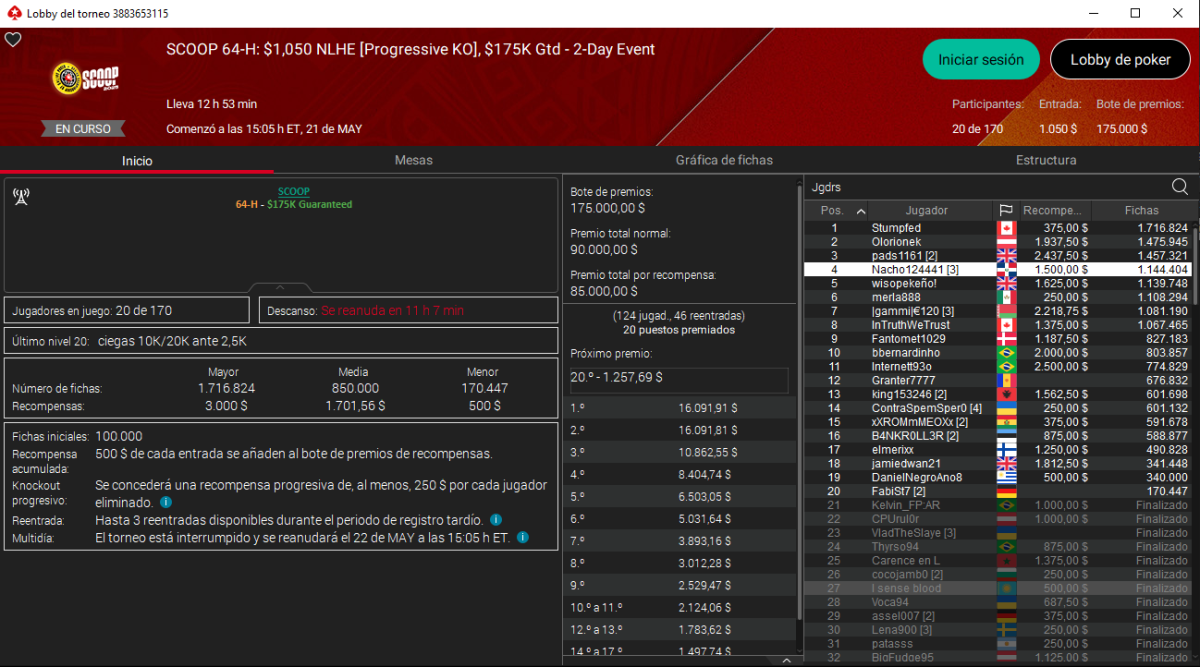Click the flag in Fantomet1029's row
Viewport: 1200px width, 667px height.
tap(1006, 339)
